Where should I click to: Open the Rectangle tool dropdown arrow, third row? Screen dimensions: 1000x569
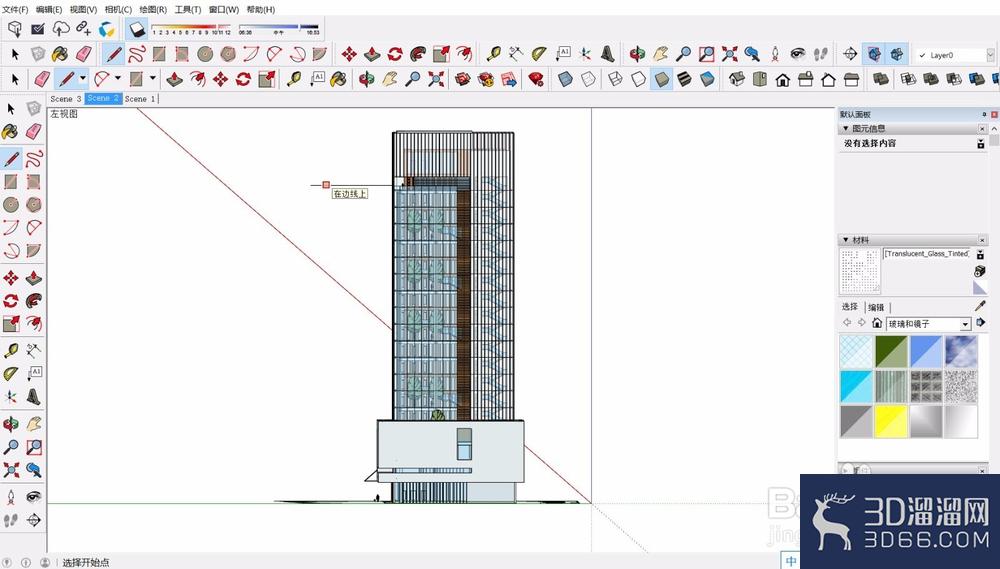click(x=152, y=79)
